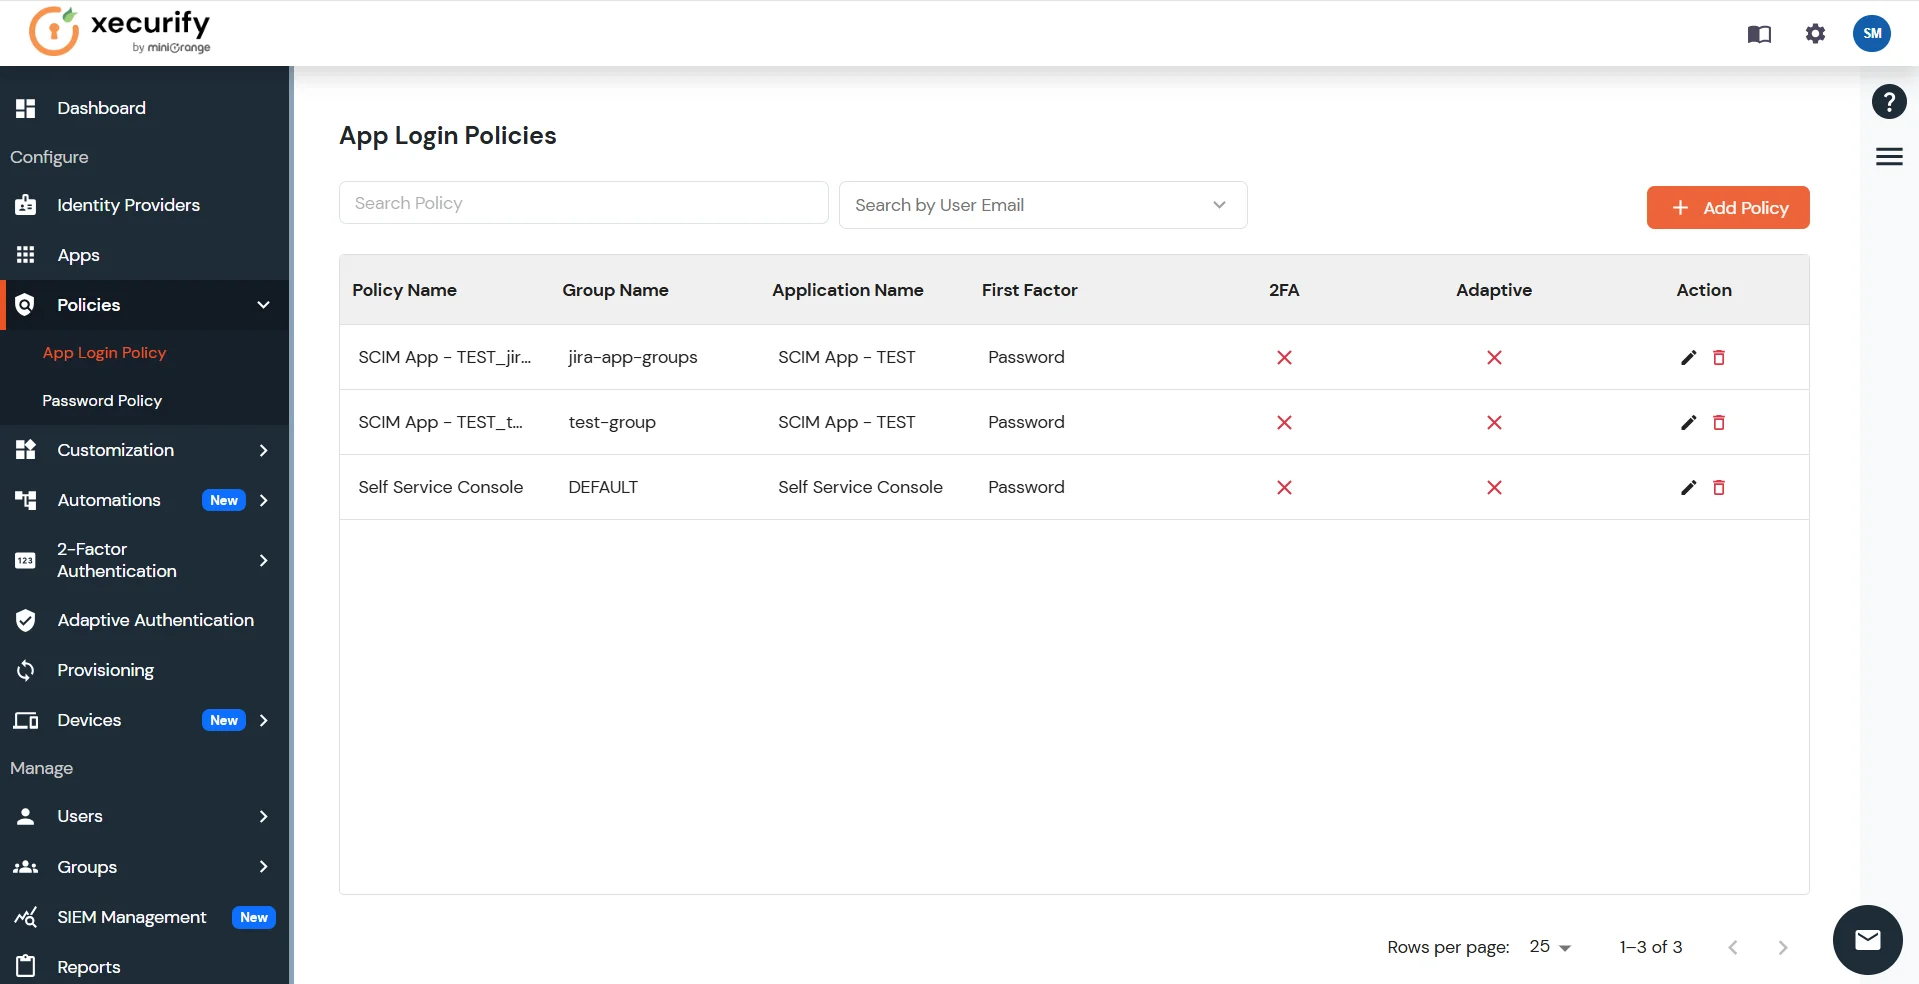Image resolution: width=1919 pixels, height=984 pixels.
Task: Click the Groups people icon
Action: click(26, 867)
